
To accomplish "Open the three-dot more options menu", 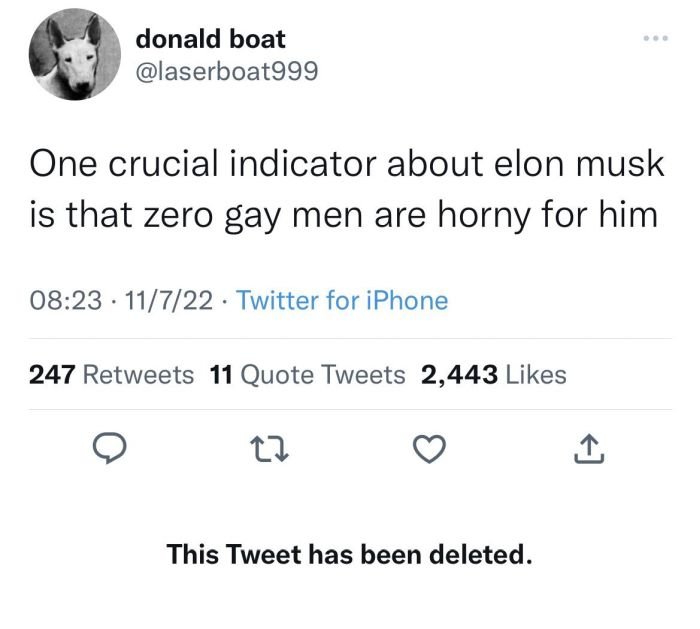I will pyautogui.click(x=653, y=40).
